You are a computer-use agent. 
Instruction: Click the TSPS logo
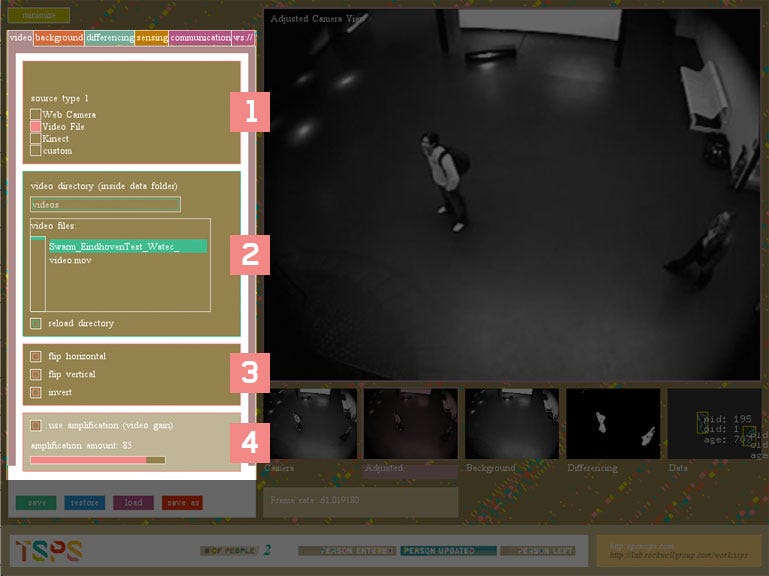tap(49, 550)
